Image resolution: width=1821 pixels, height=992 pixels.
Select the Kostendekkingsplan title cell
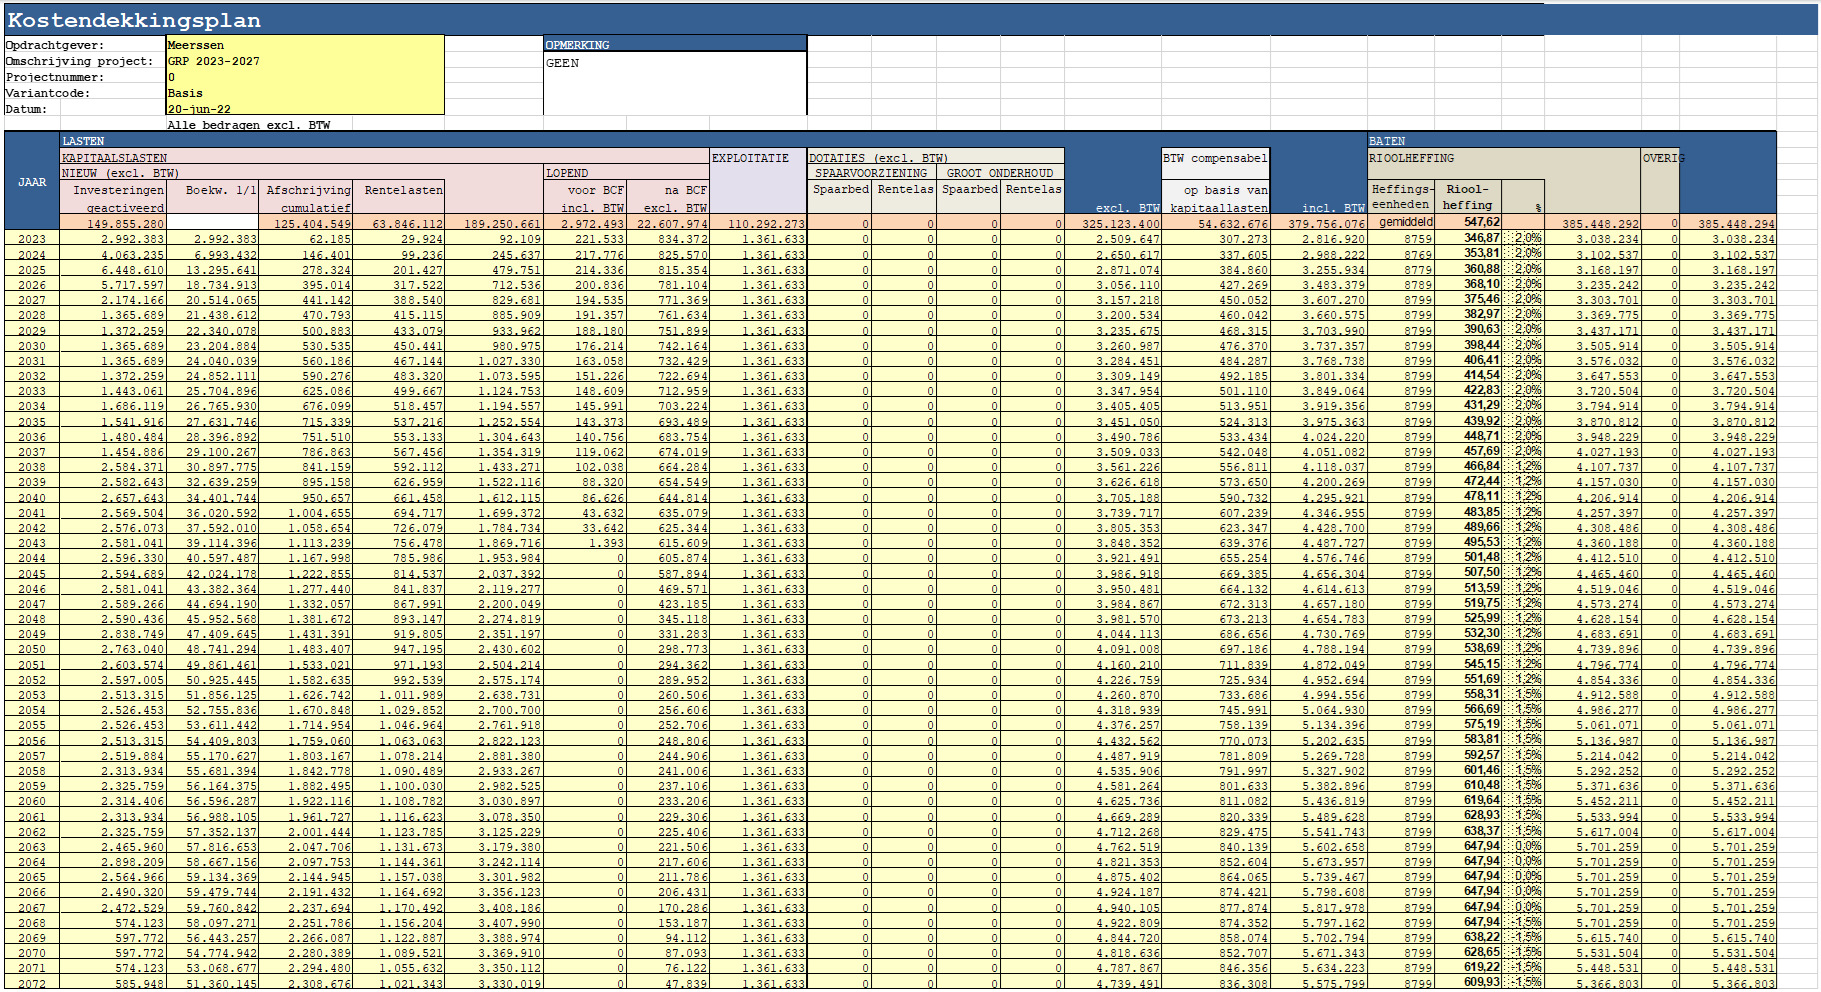click(134, 20)
